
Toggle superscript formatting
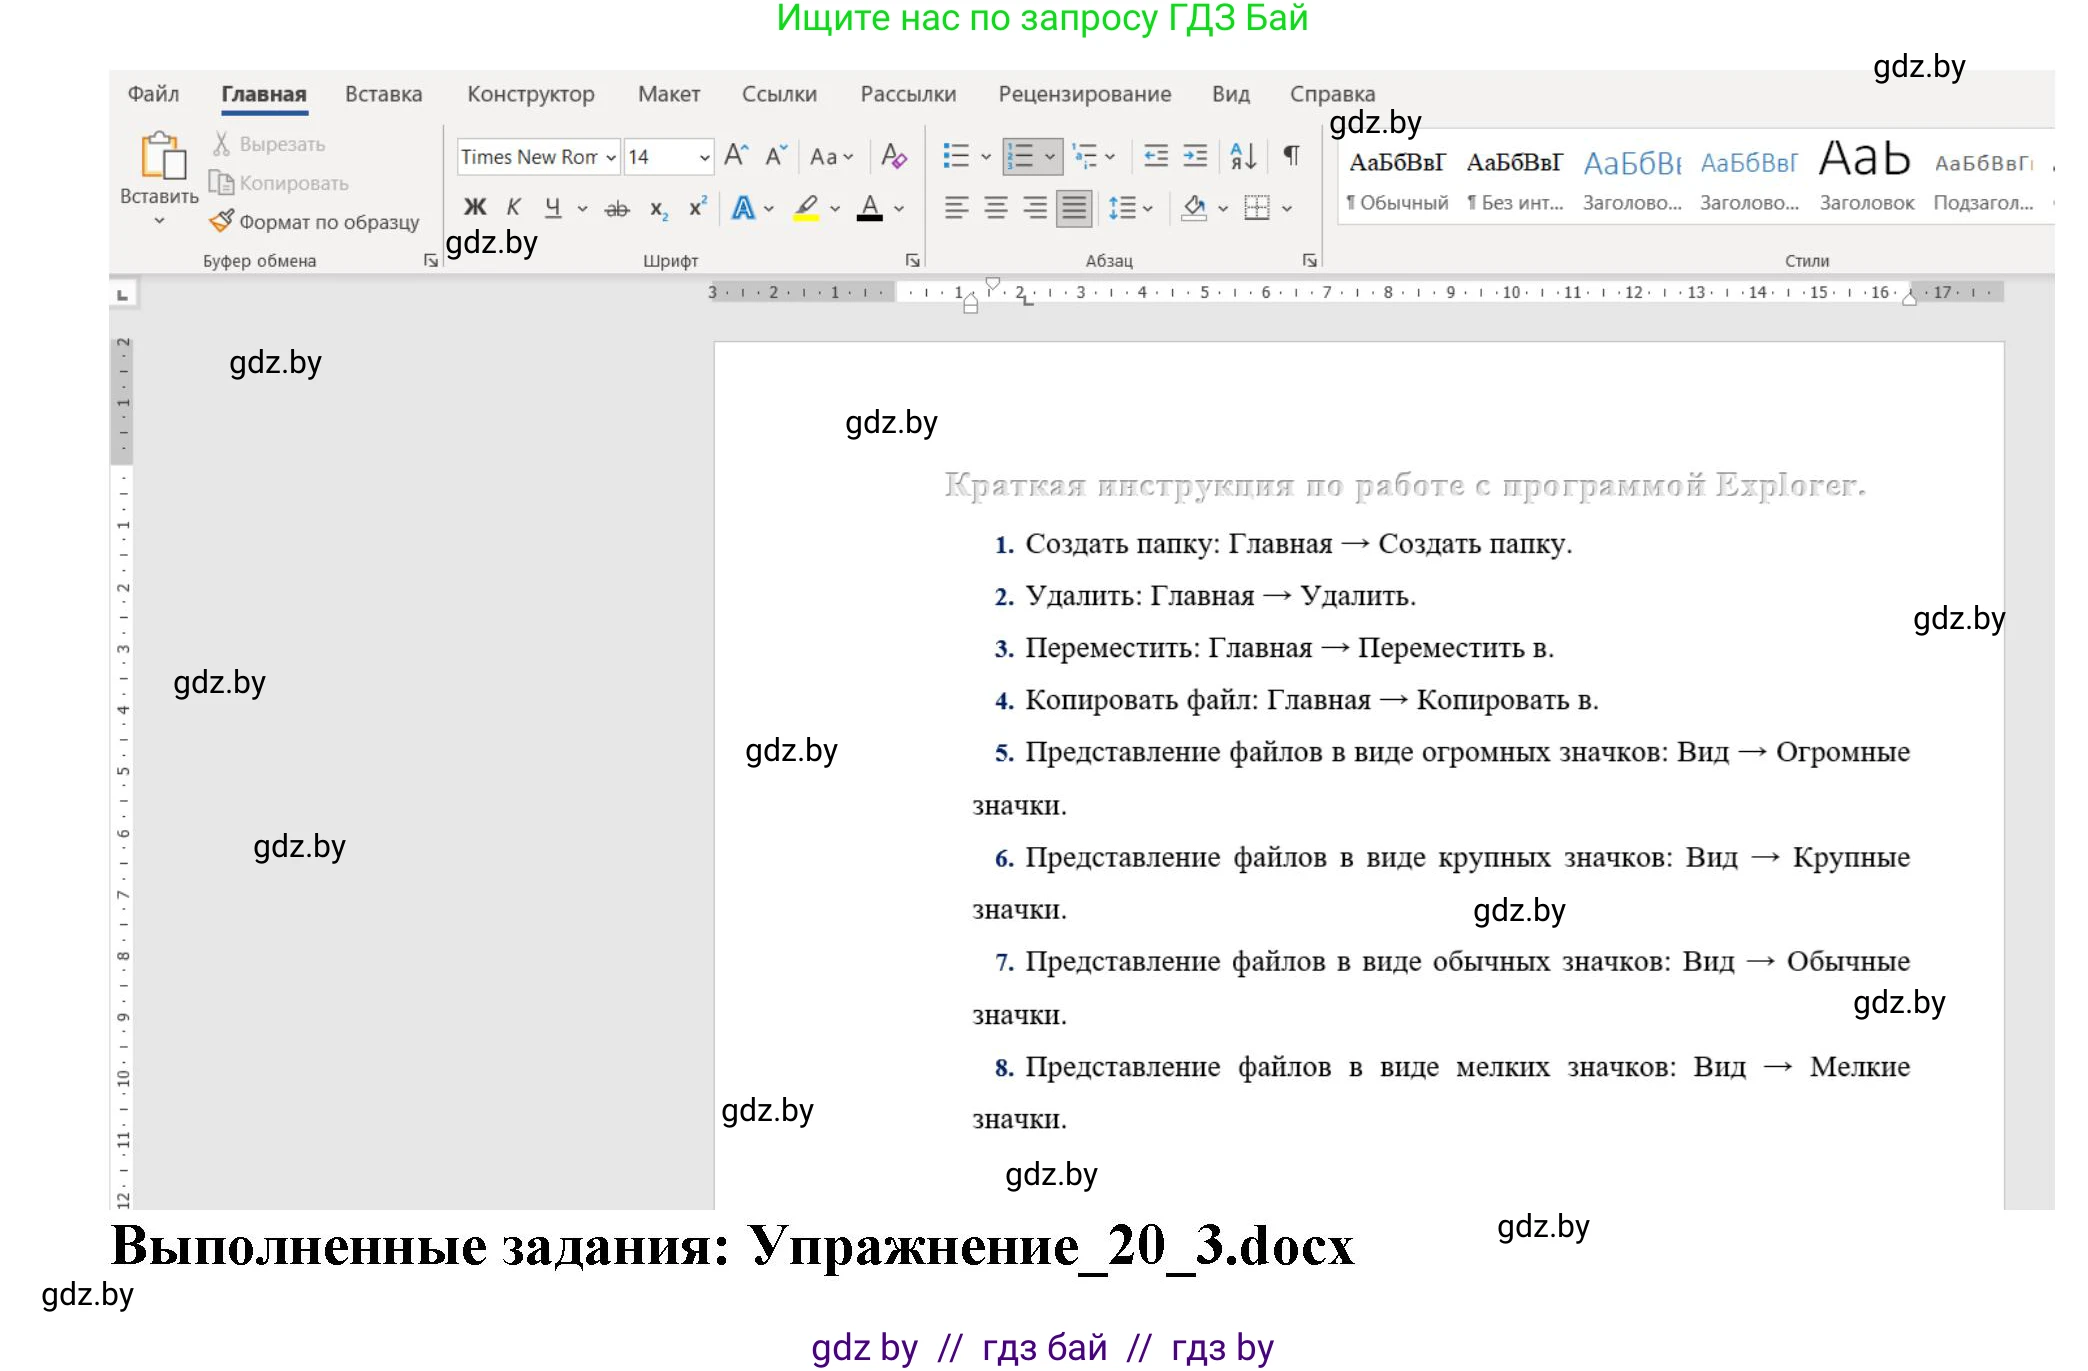697,206
